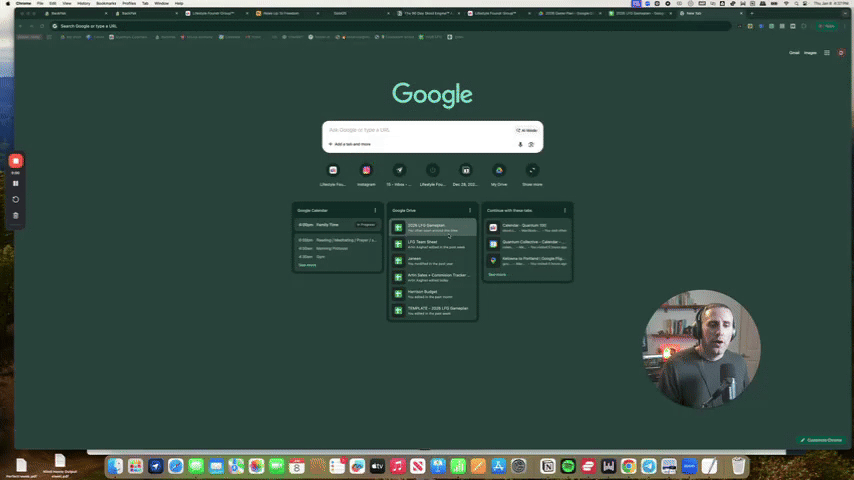Open Google Calendar card options menu
Image resolution: width=854 pixels, height=480 pixels.
coord(375,210)
